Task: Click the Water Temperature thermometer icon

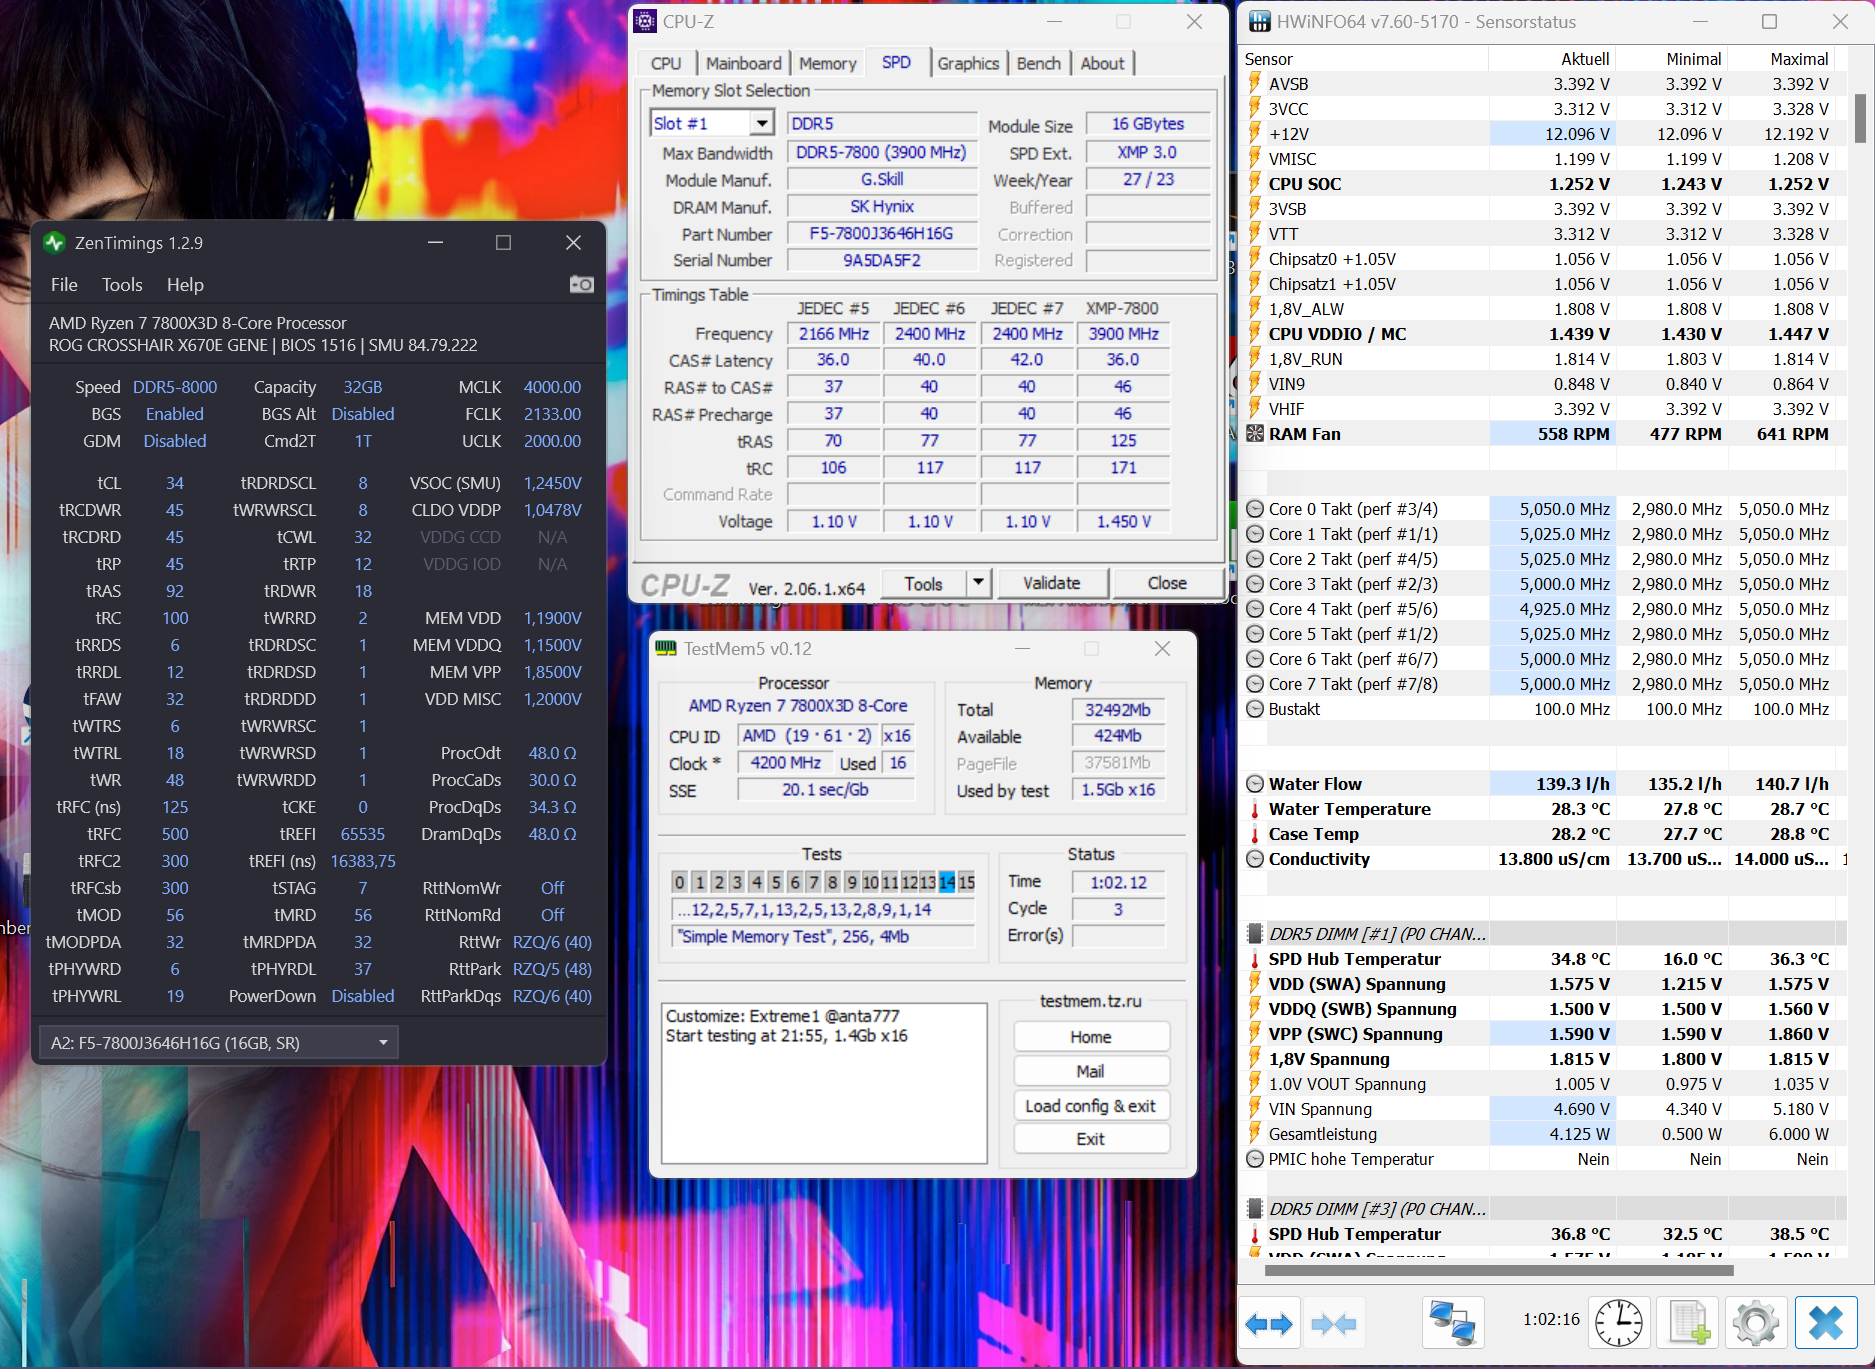Action: point(1255,809)
